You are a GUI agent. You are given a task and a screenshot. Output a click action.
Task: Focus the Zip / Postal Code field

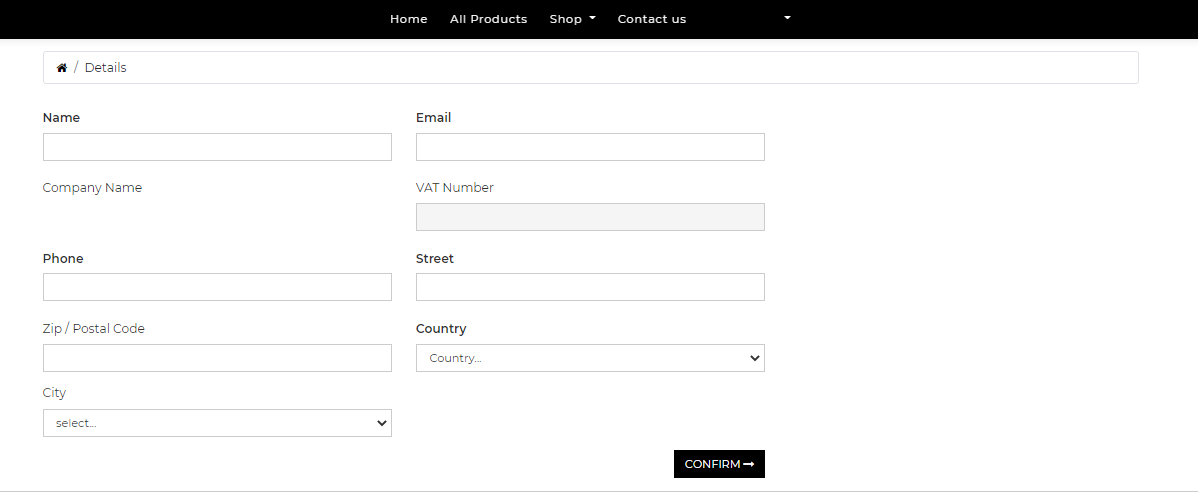[x=217, y=358]
